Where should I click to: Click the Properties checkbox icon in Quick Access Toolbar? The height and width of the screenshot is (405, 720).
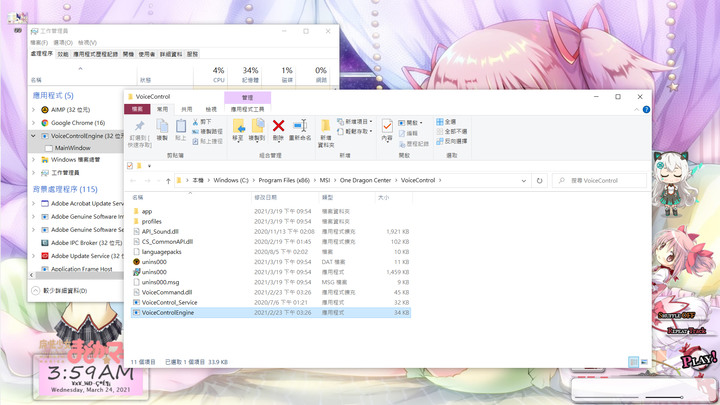pos(130,166)
